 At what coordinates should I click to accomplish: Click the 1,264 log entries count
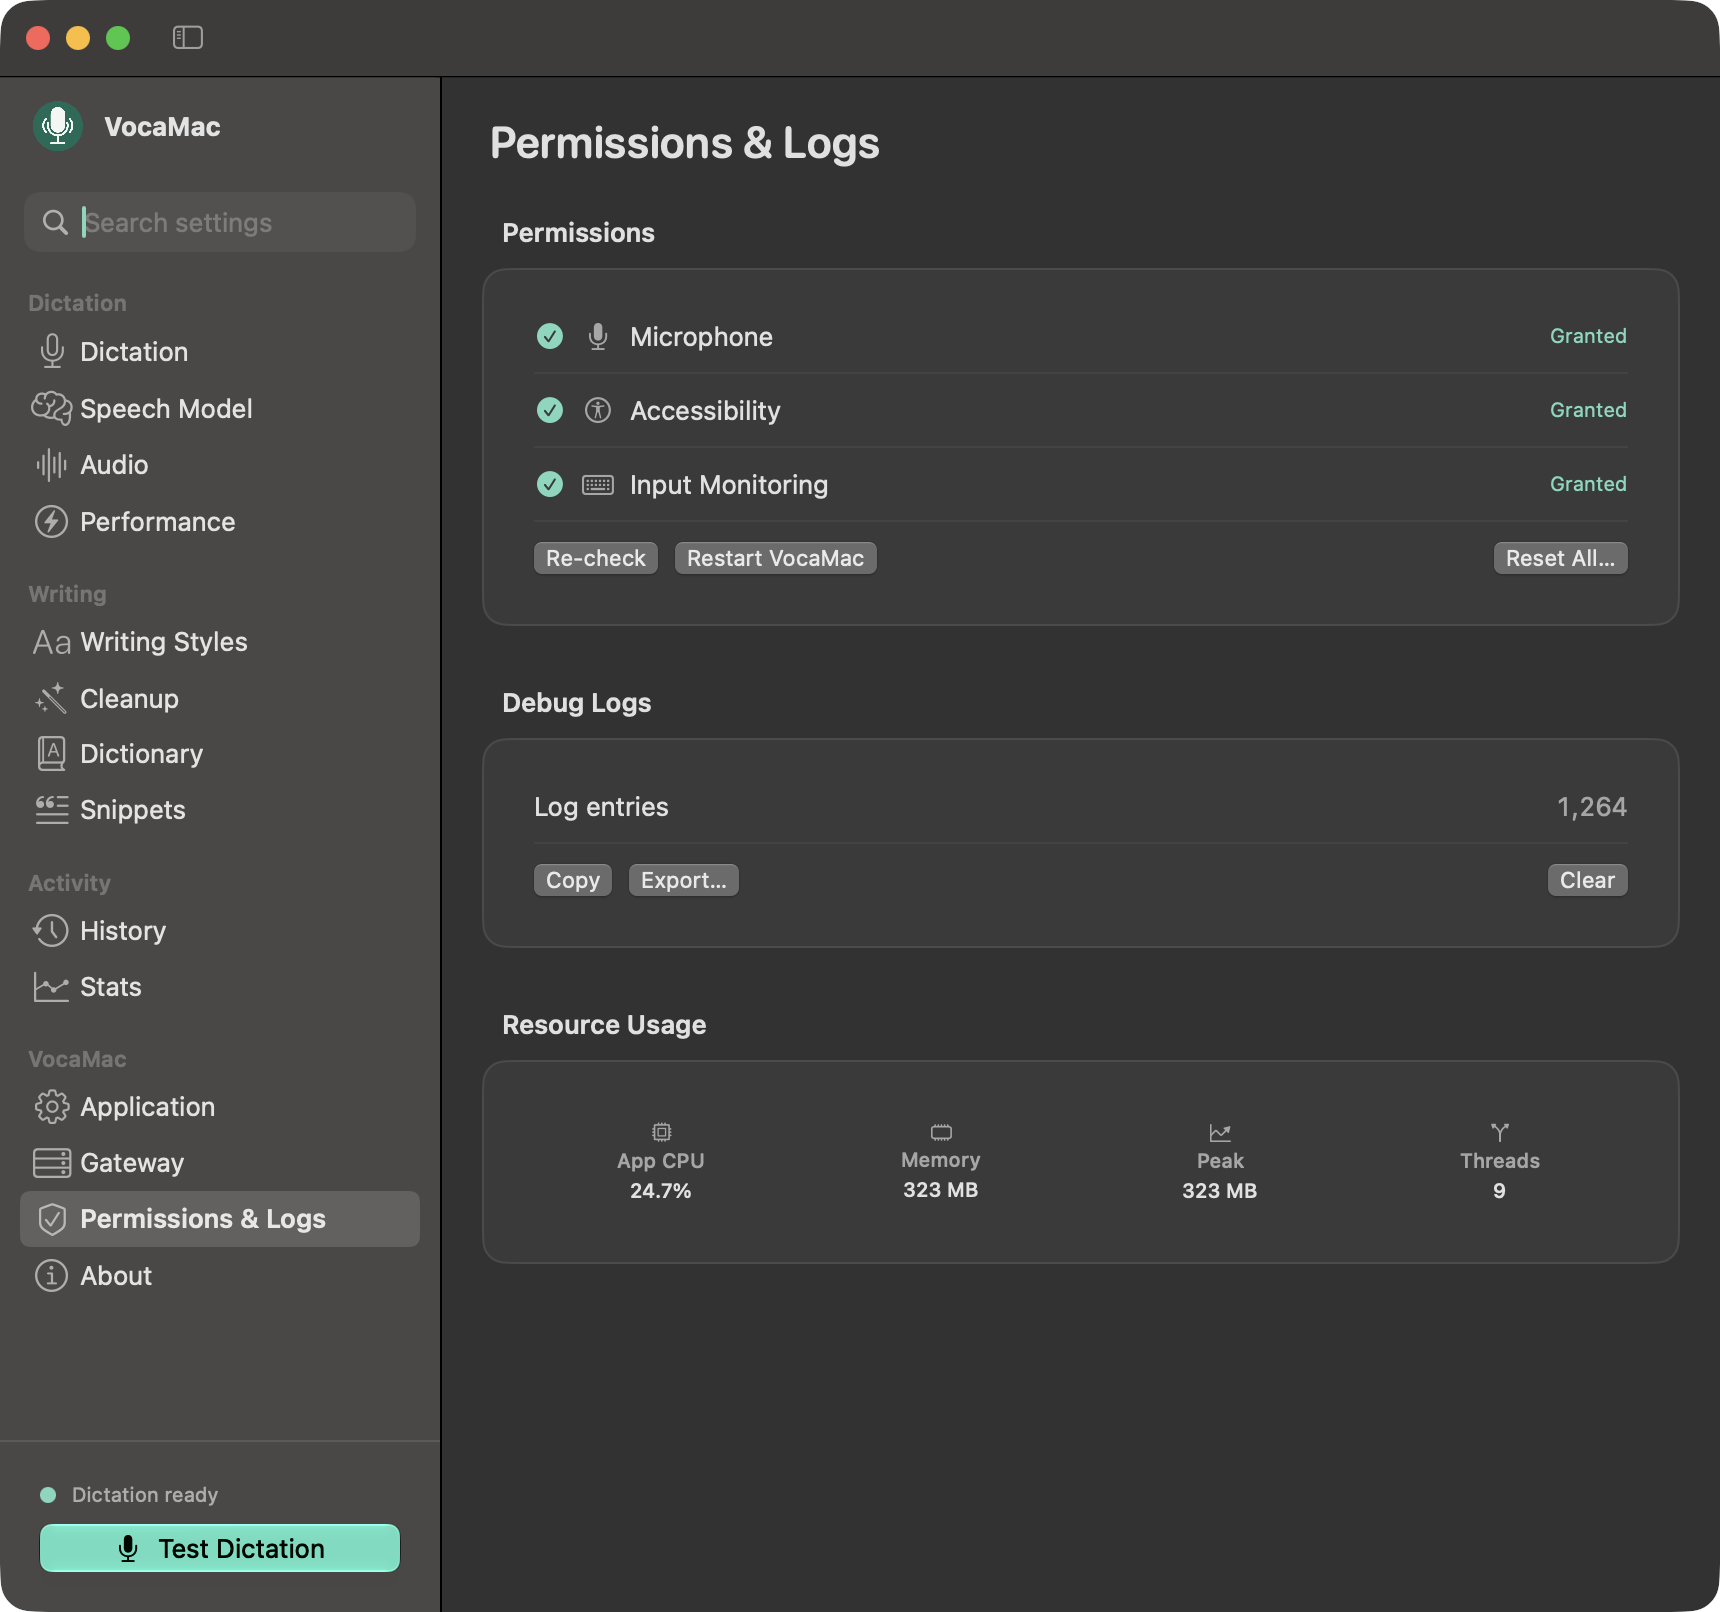pos(1592,807)
